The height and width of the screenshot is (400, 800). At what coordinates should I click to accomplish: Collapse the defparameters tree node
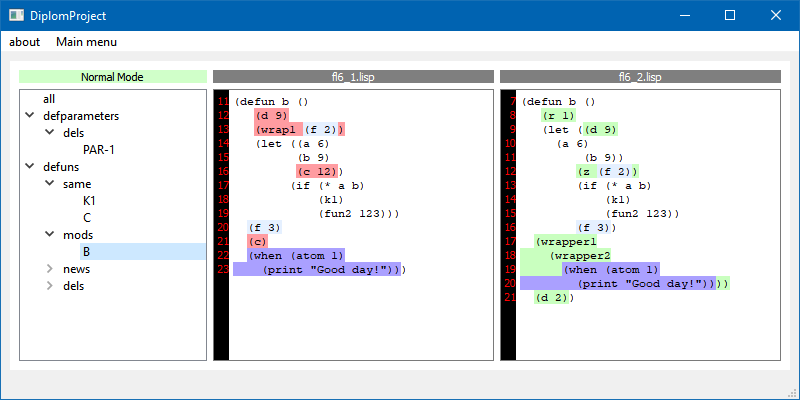(x=30, y=116)
